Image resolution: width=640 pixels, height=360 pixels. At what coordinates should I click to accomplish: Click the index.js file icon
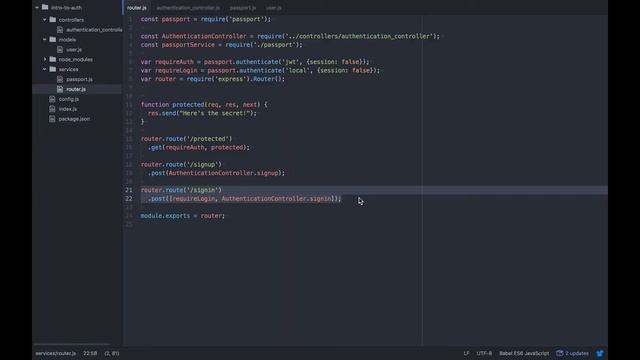tap(52, 109)
